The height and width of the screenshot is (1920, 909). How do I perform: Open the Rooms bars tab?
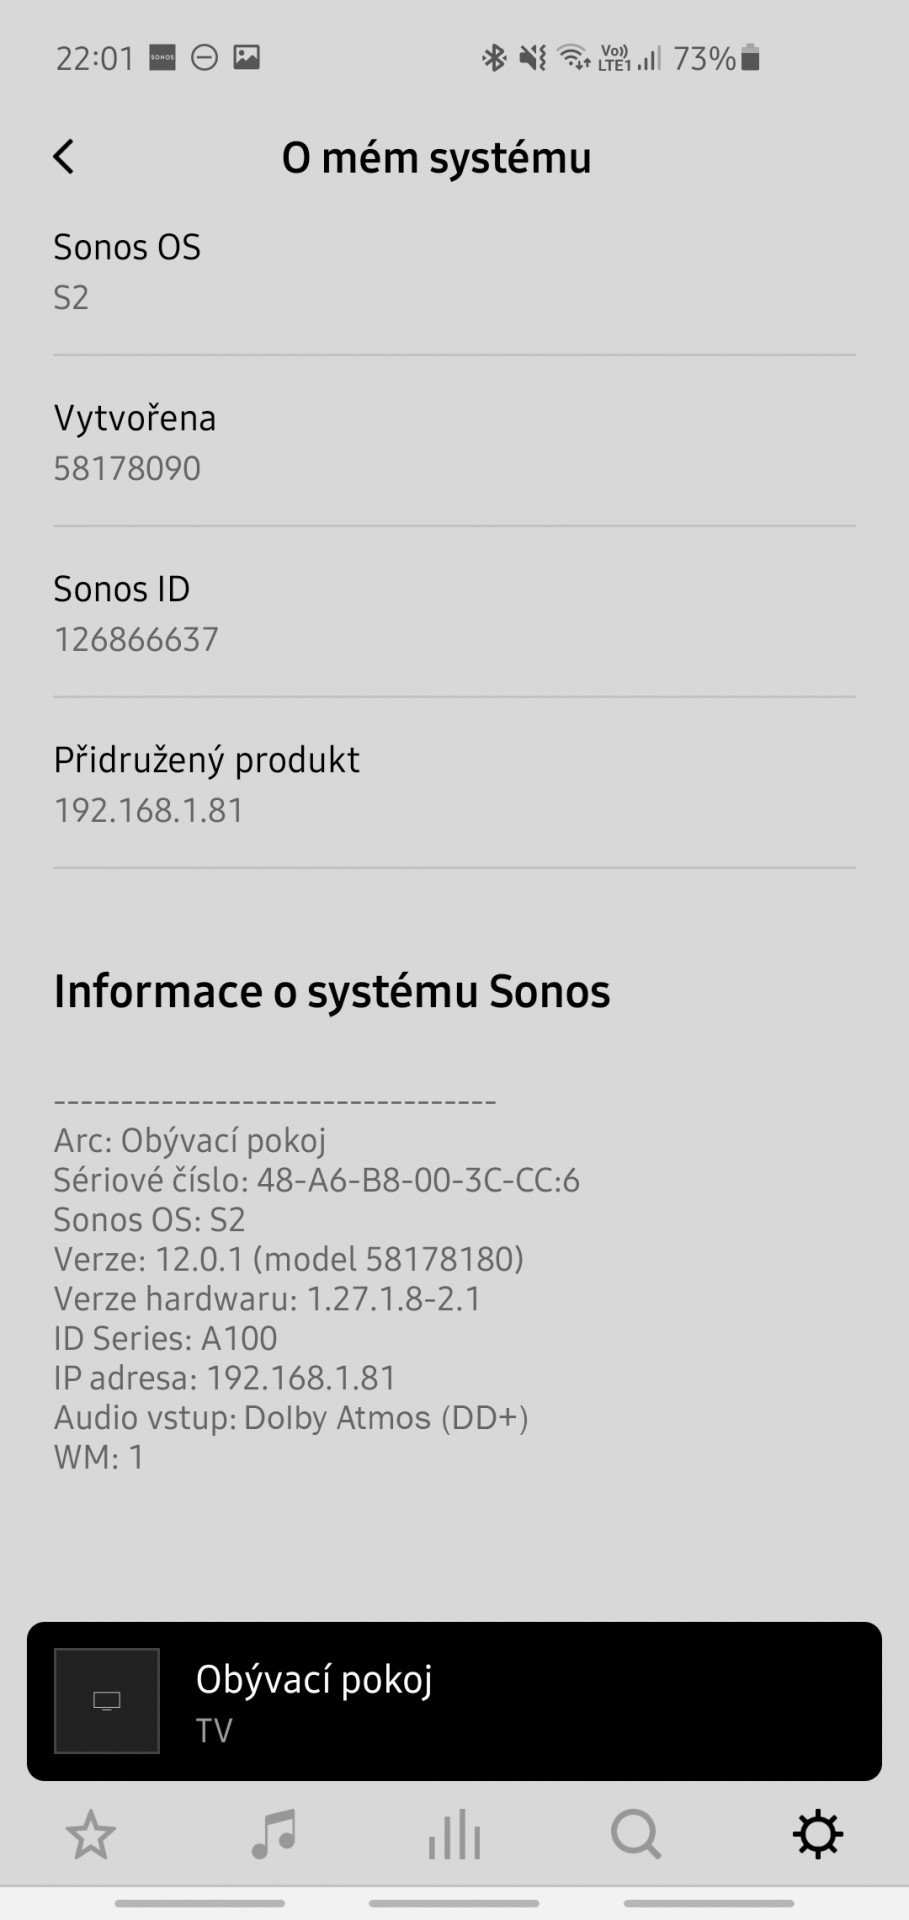click(x=454, y=1835)
